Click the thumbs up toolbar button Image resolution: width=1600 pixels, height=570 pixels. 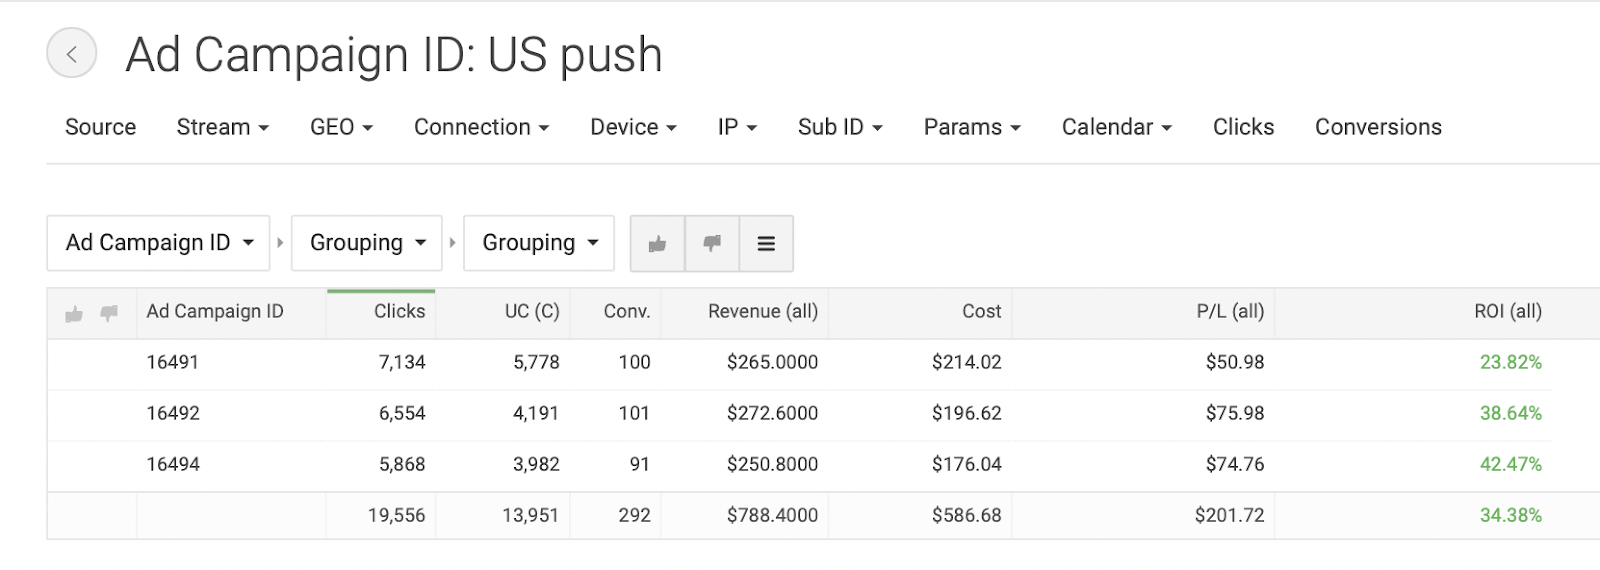pyautogui.click(x=657, y=243)
